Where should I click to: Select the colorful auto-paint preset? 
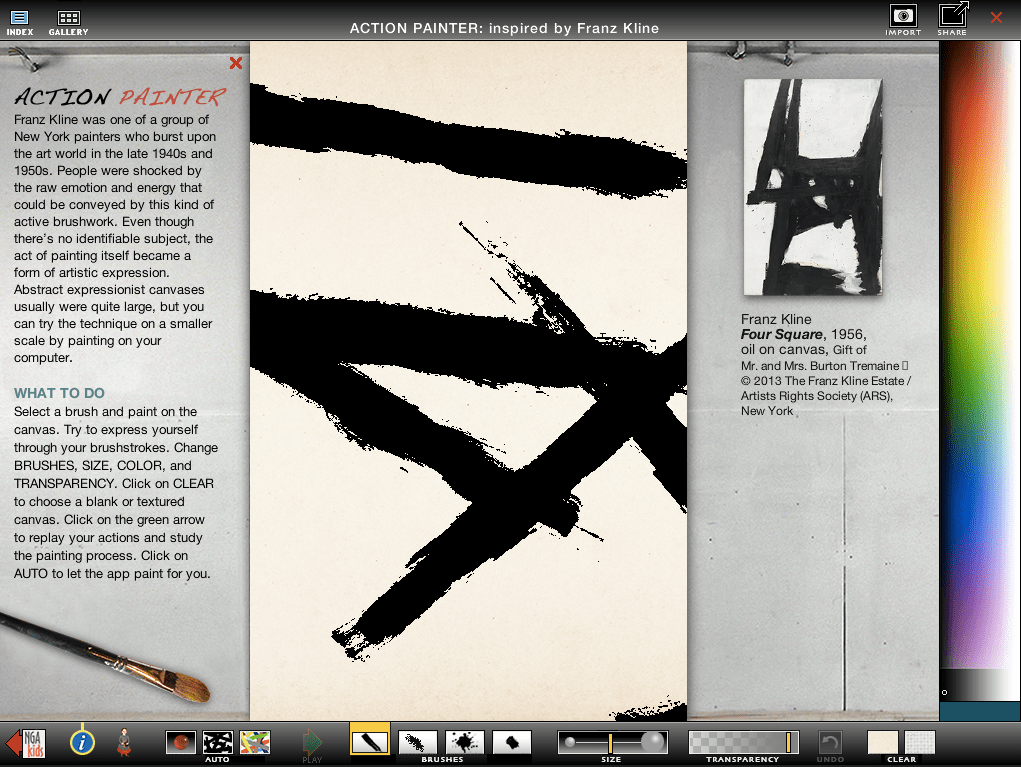pos(255,742)
